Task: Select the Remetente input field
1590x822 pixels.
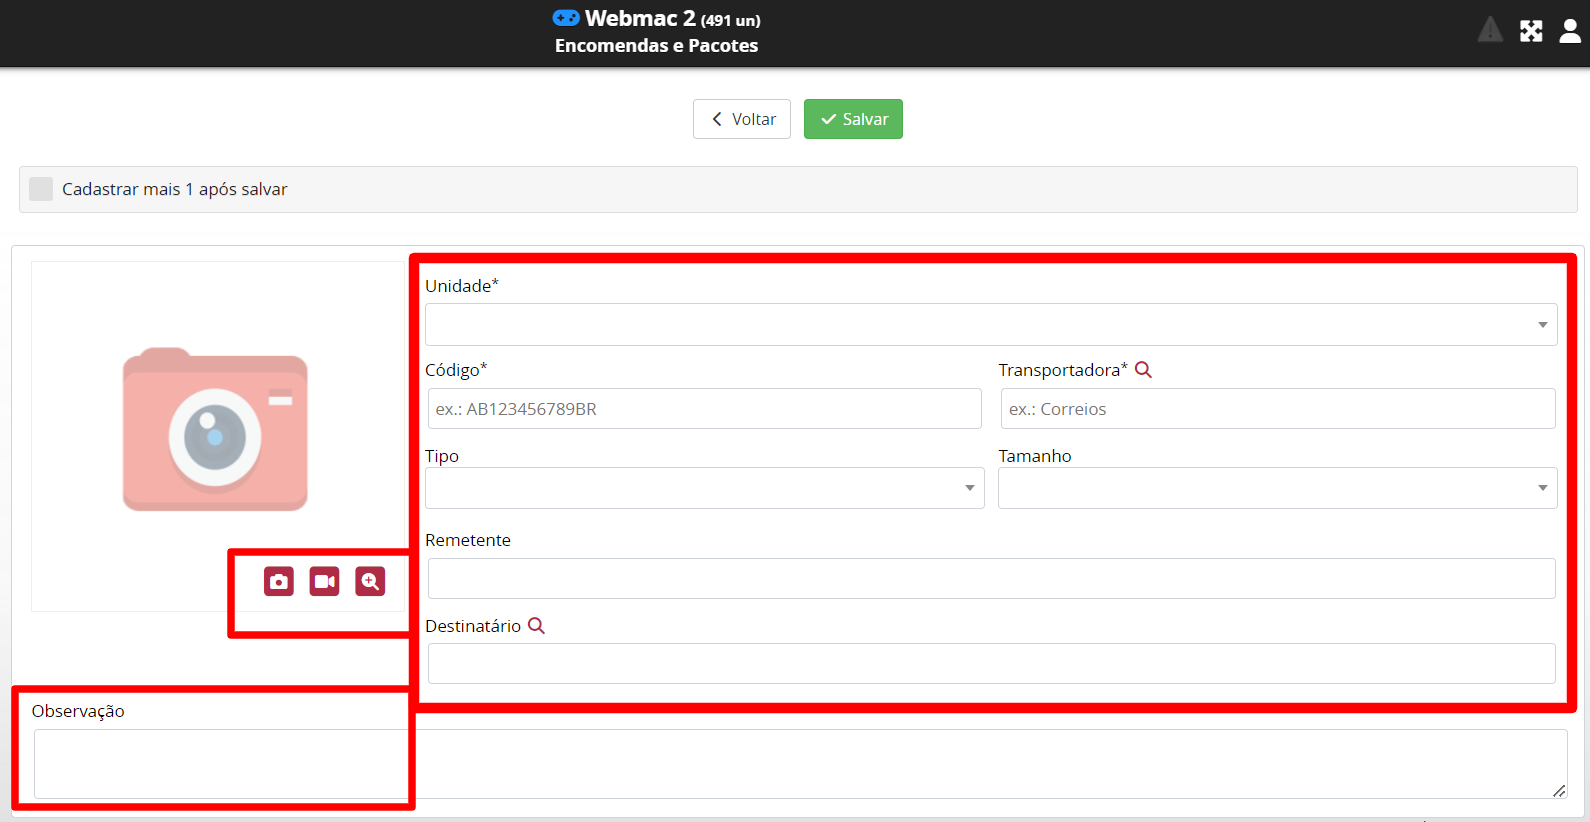Action: click(991, 578)
